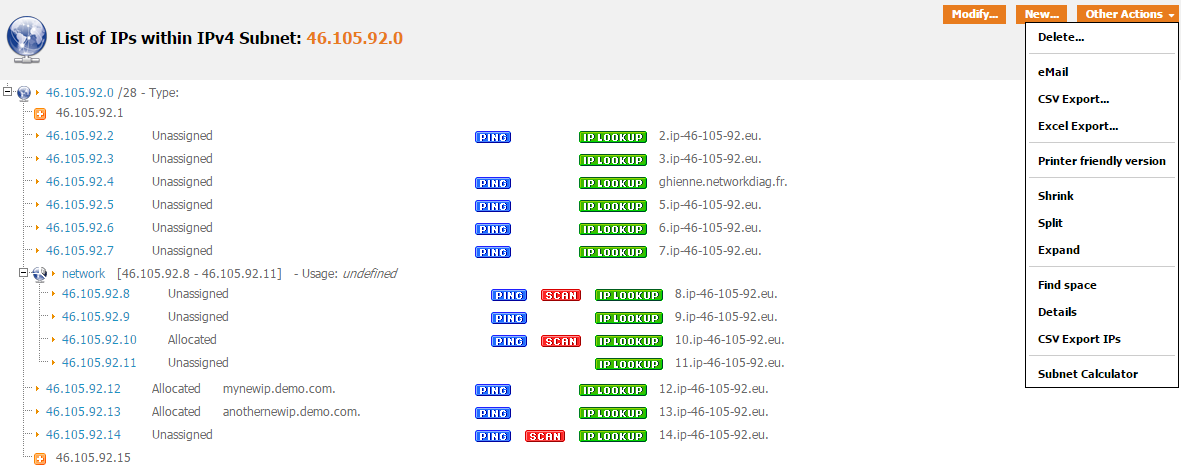
Task: Click IP LOOKUP badge for 46.105.92.11
Action: 628,364
